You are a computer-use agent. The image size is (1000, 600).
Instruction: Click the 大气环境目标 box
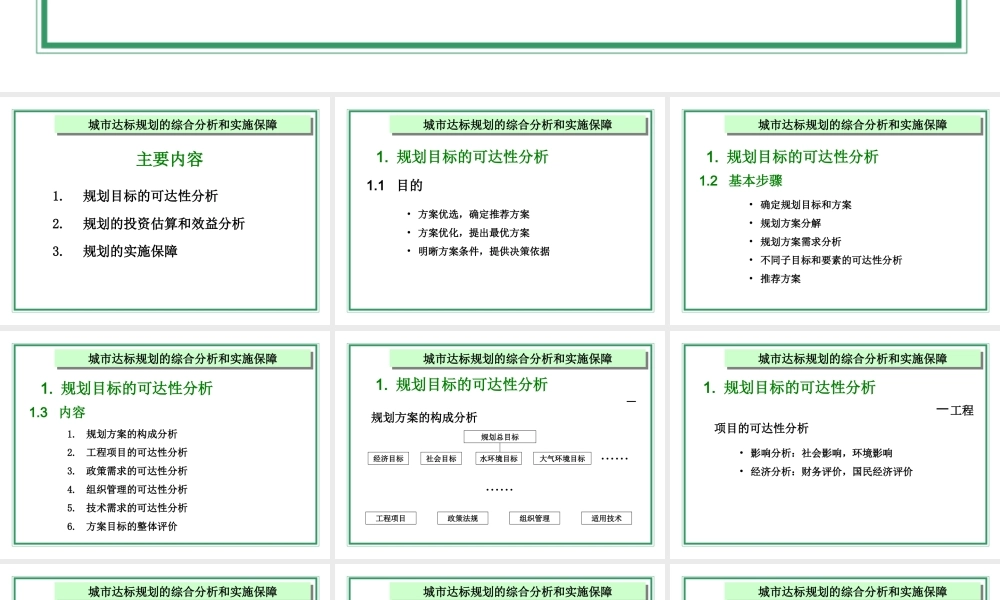click(x=563, y=458)
